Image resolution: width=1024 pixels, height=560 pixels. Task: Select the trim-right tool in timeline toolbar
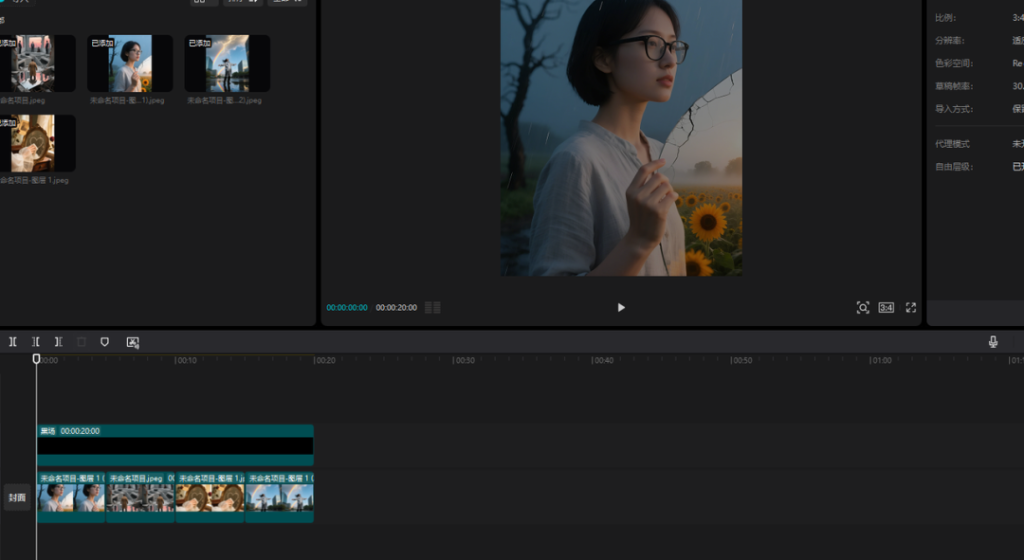tap(58, 342)
